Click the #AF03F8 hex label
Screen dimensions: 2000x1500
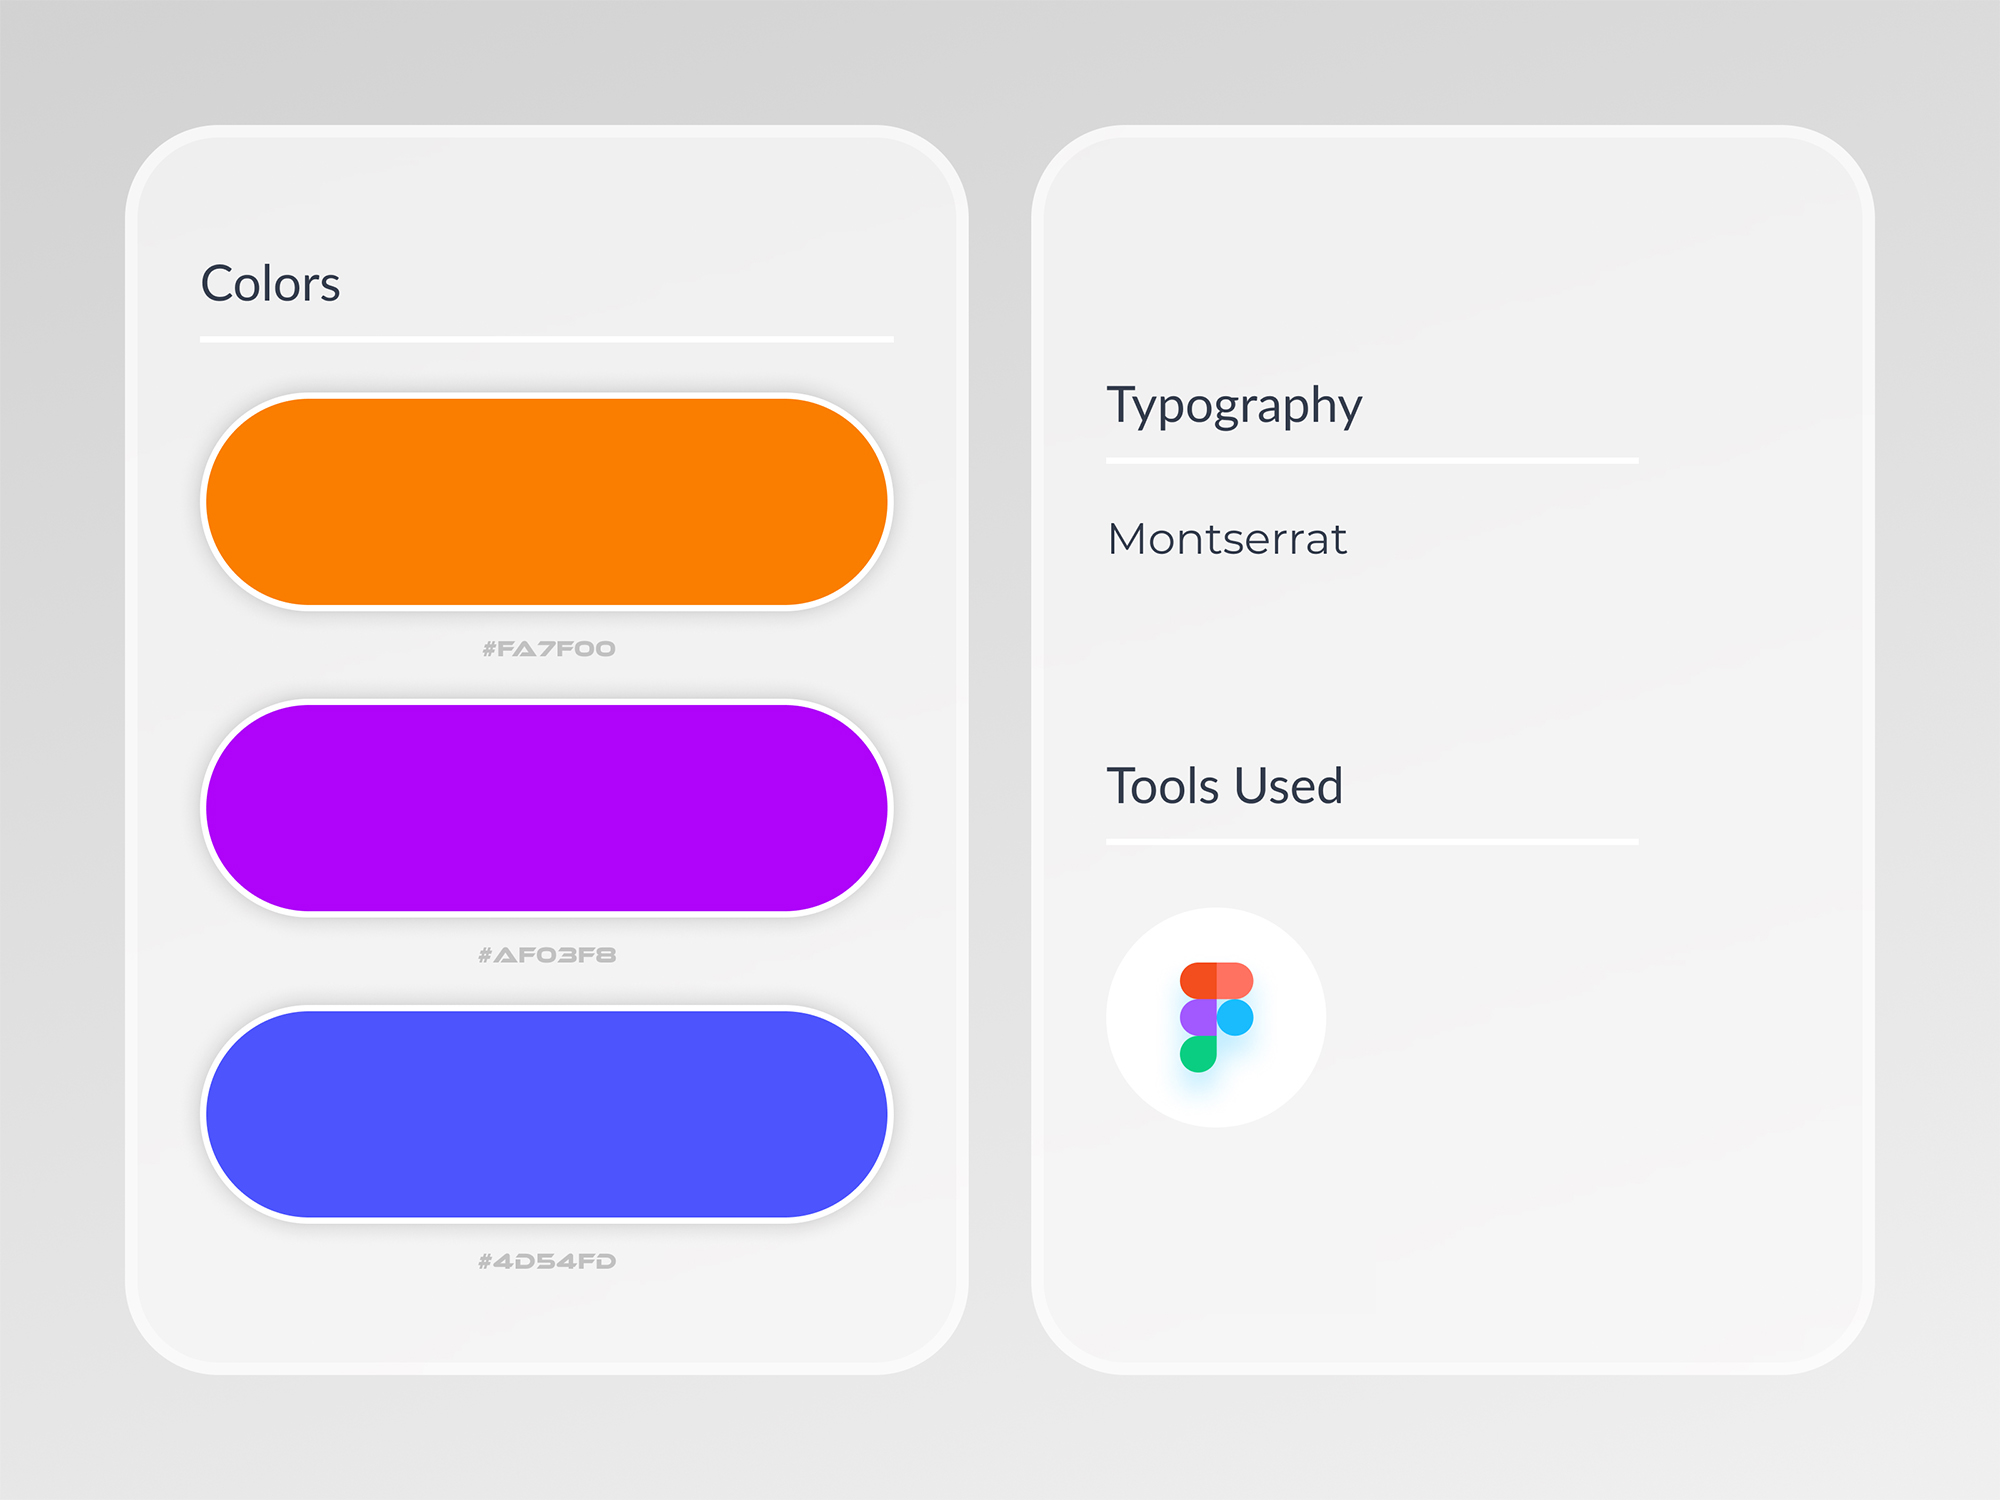(x=547, y=955)
